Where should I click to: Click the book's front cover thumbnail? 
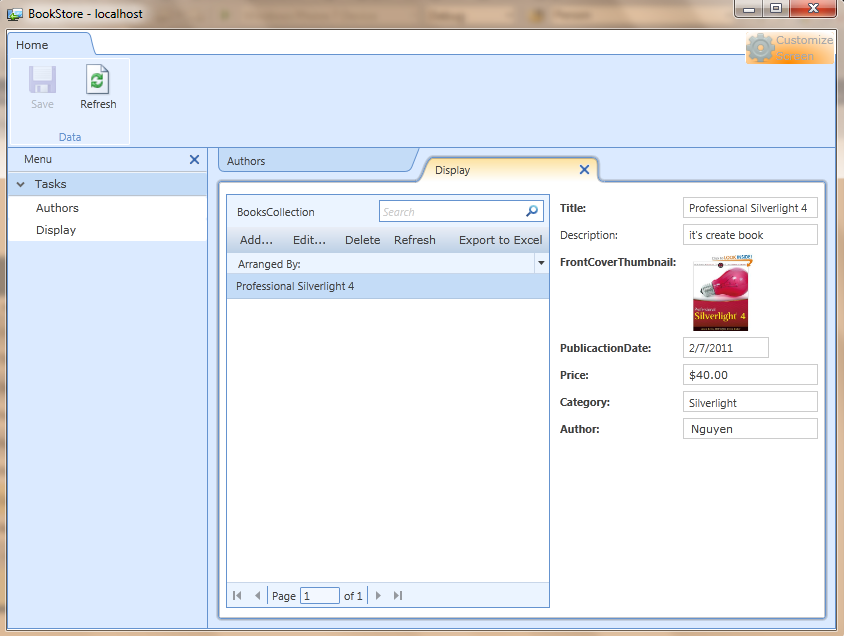(x=720, y=293)
